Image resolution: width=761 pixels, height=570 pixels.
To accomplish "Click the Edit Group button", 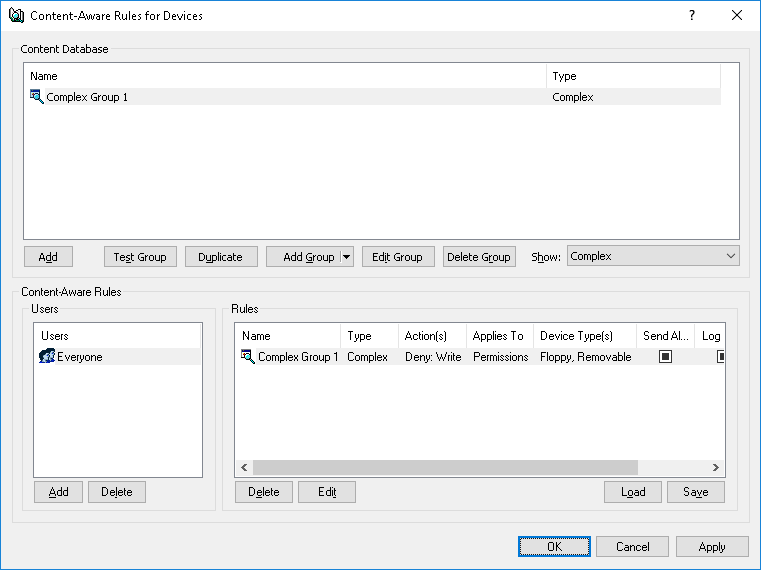I will coord(397,257).
